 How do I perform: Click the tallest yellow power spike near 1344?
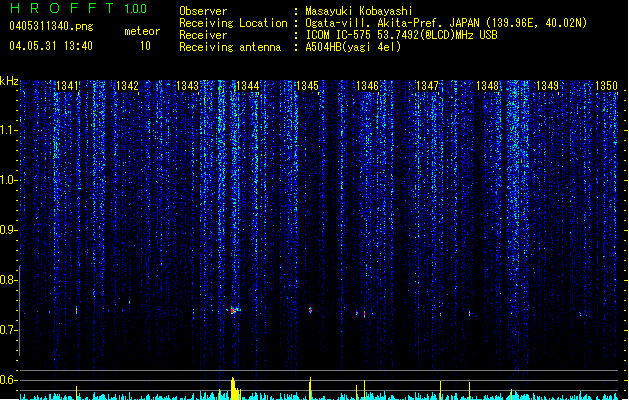(x=234, y=388)
